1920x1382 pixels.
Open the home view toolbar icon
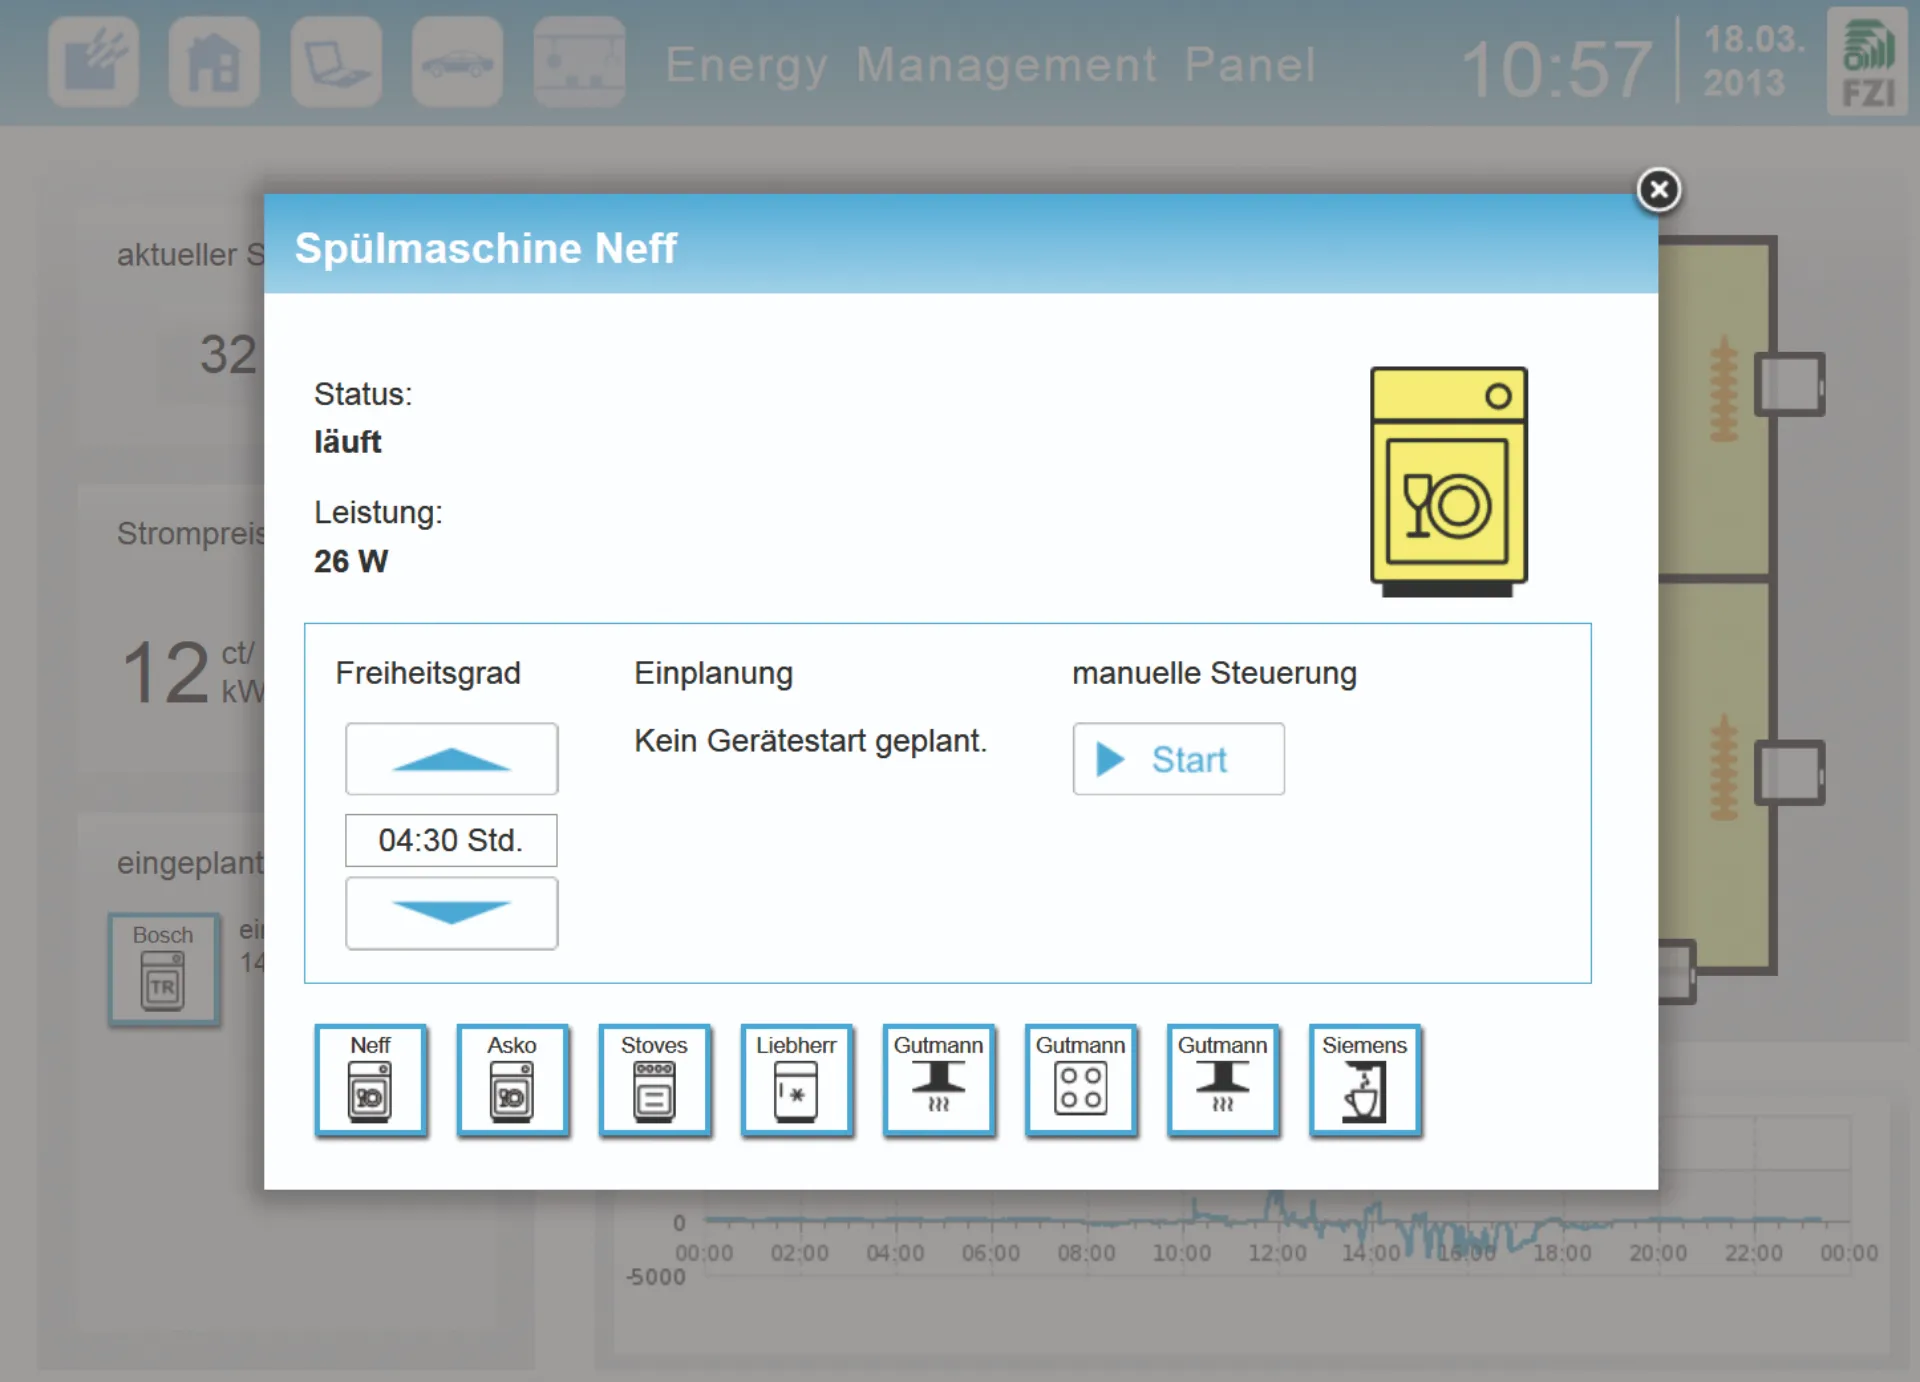click(x=214, y=62)
